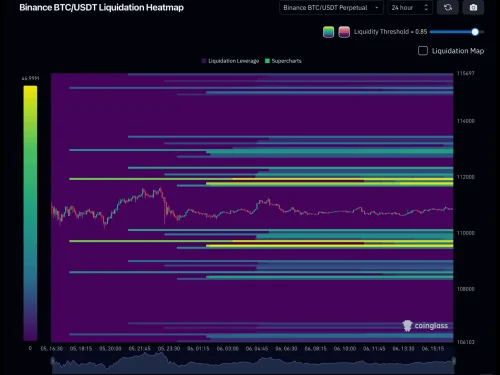The image size is (500, 375).
Task: Click the 06, 15:15 time axis label
Action: pos(433,349)
